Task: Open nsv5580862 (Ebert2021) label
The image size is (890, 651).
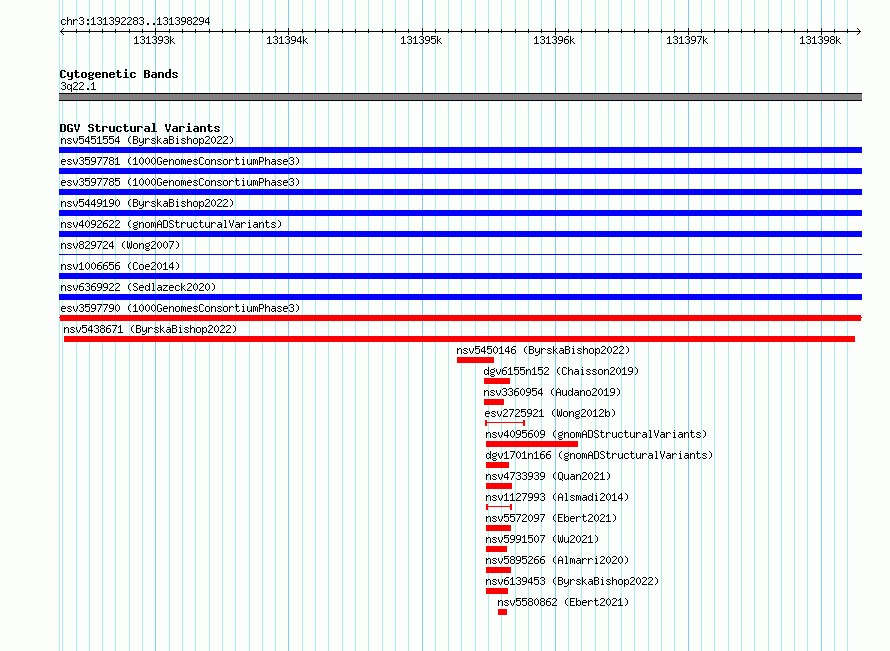Action: pos(563,602)
